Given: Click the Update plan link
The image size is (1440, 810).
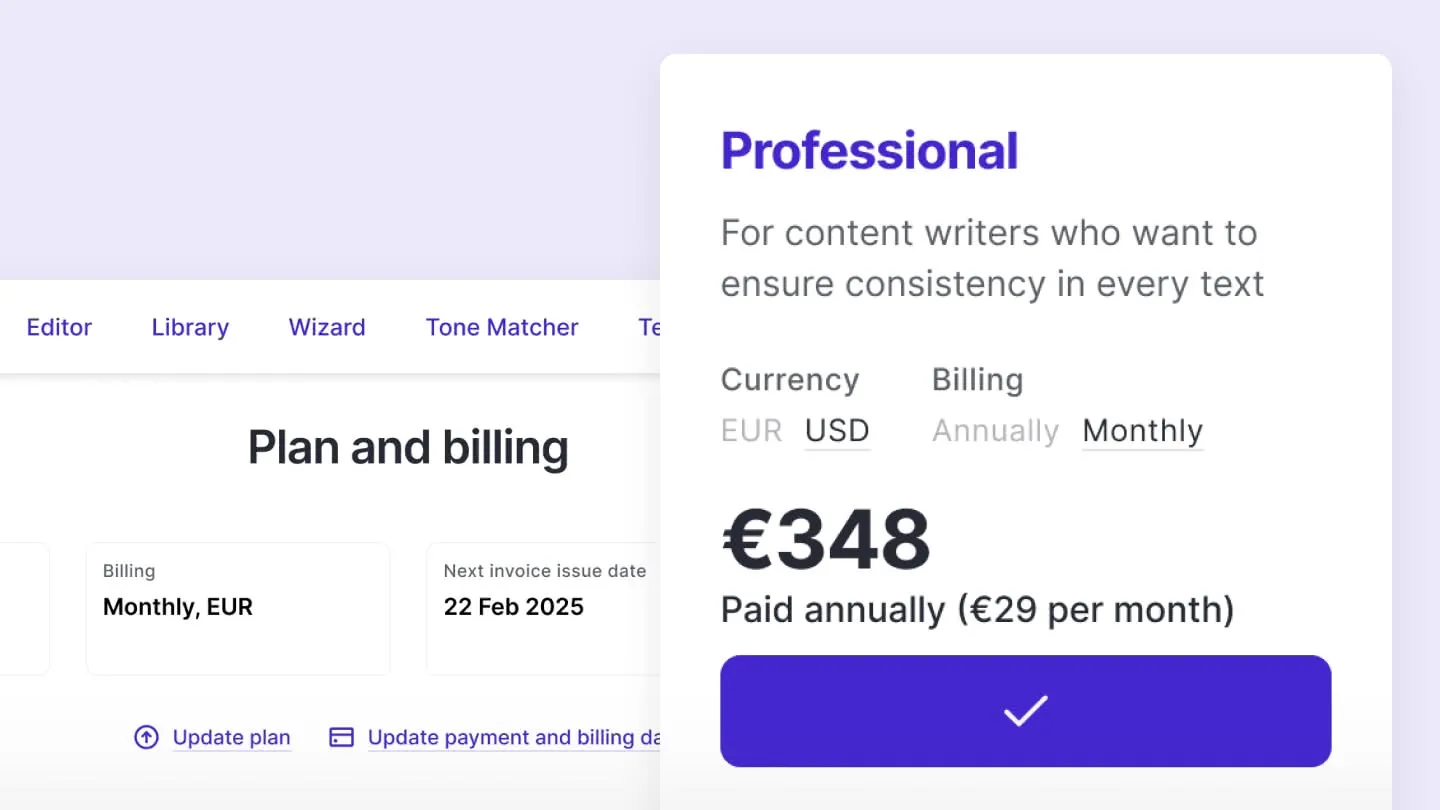Looking at the screenshot, I should point(231,737).
